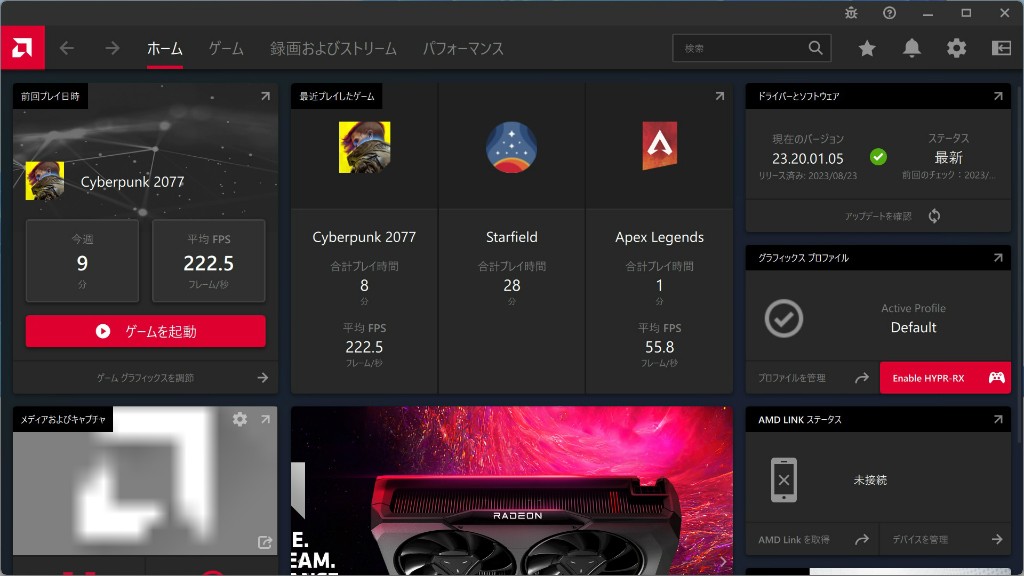This screenshot has height=576, width=1024.
Task: Expand the 最近プレイしたゲーム card arrow
Action: (x=719, y=96)
